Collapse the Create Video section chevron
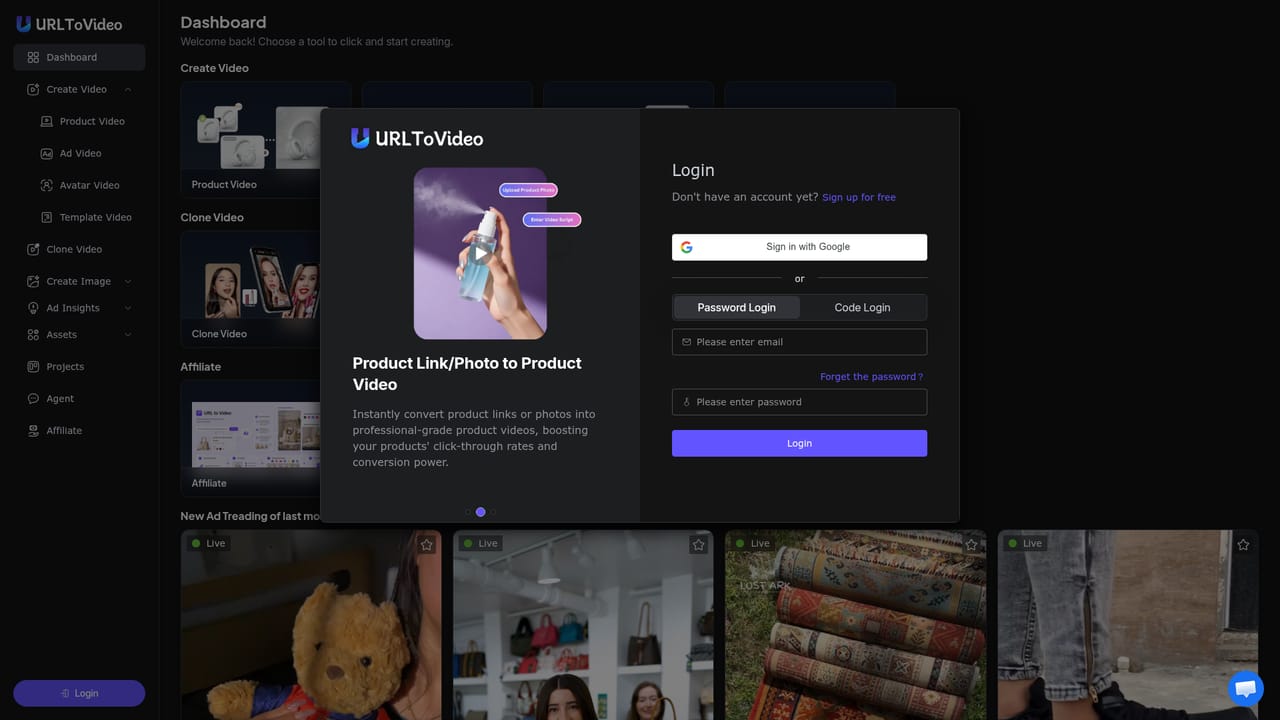Viewport: 1280px width, 720px height. [128, 89]
